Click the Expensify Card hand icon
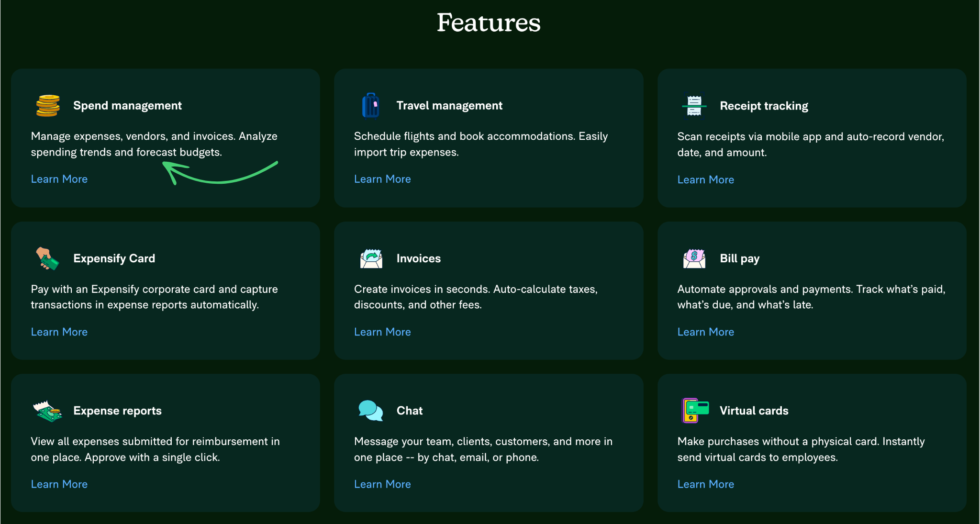 pos(47,259)
